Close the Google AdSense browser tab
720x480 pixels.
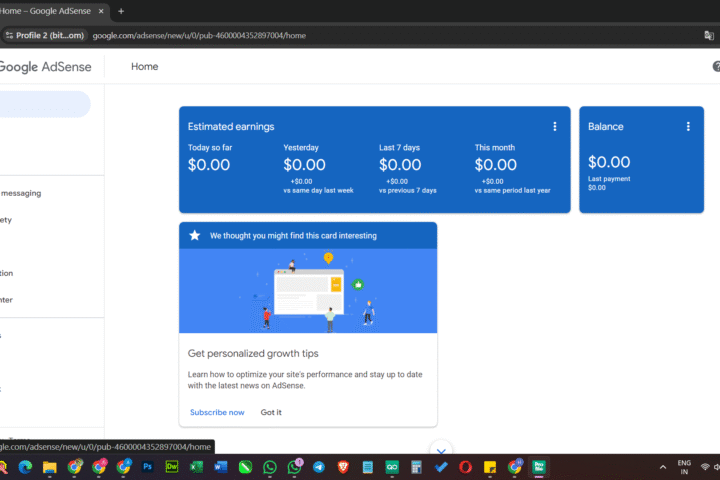tap(101, 11)
